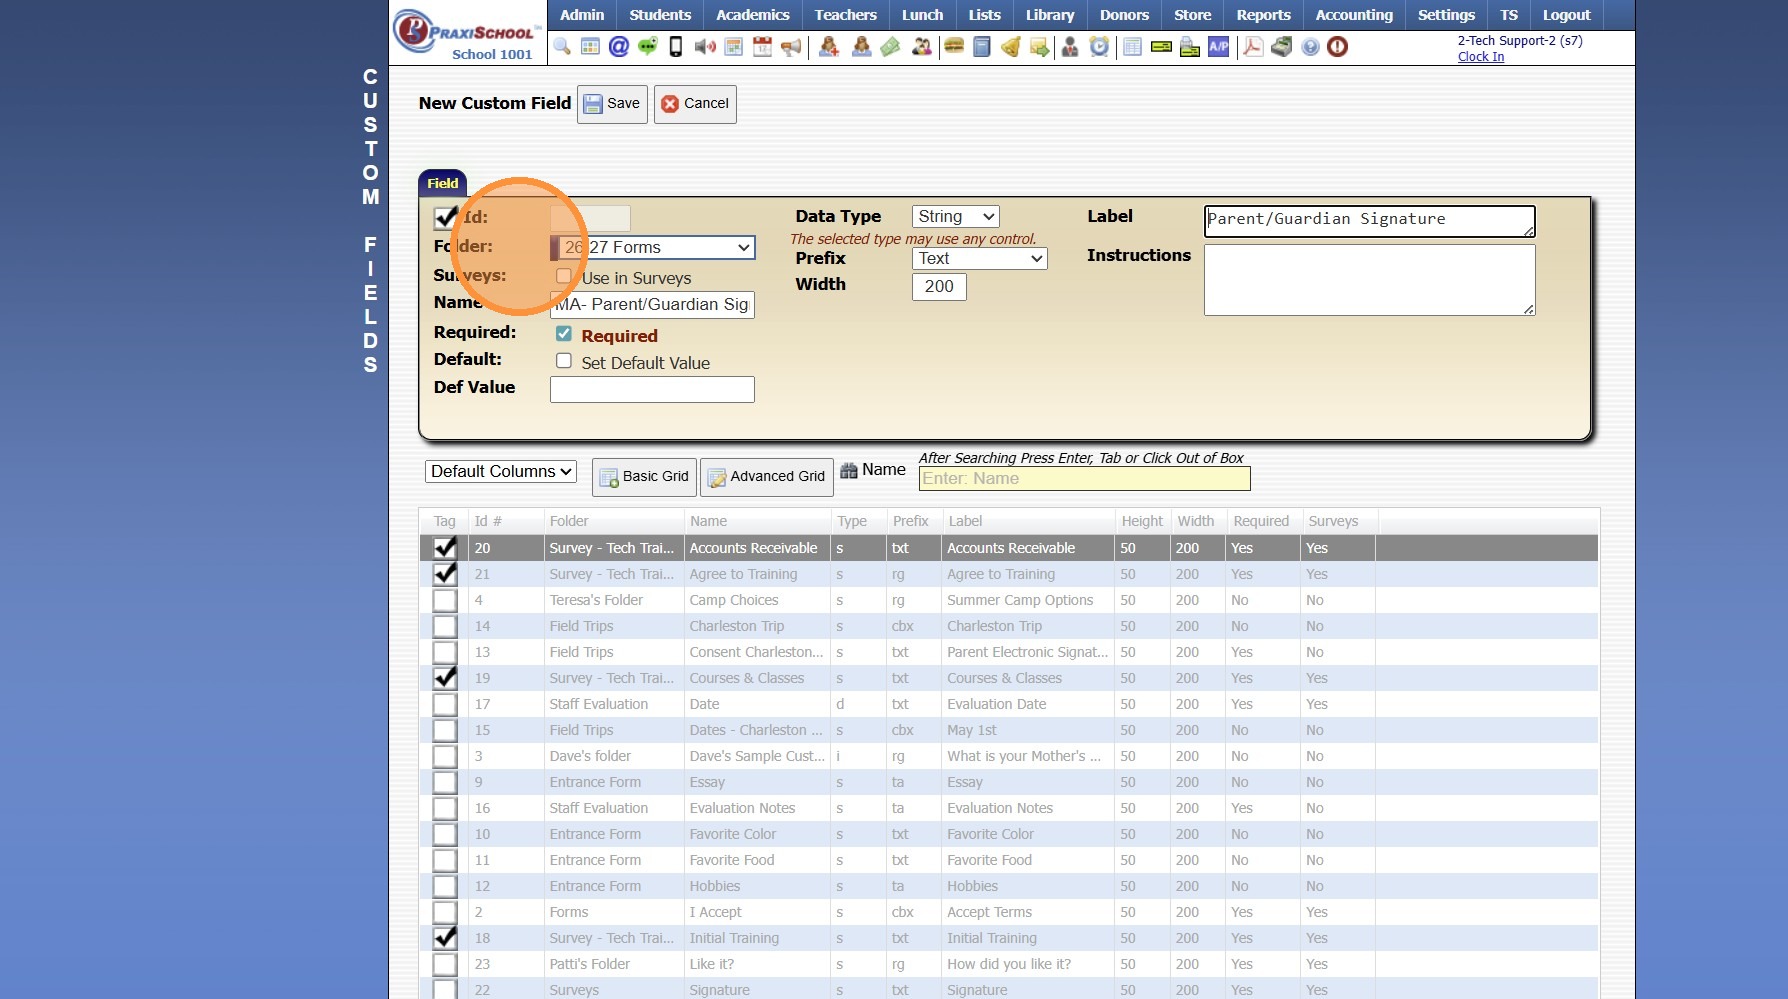Click the Cancel button
The width and height of the screenshot is (1788, 999).
pyautogui.click(x=695, y=104)
